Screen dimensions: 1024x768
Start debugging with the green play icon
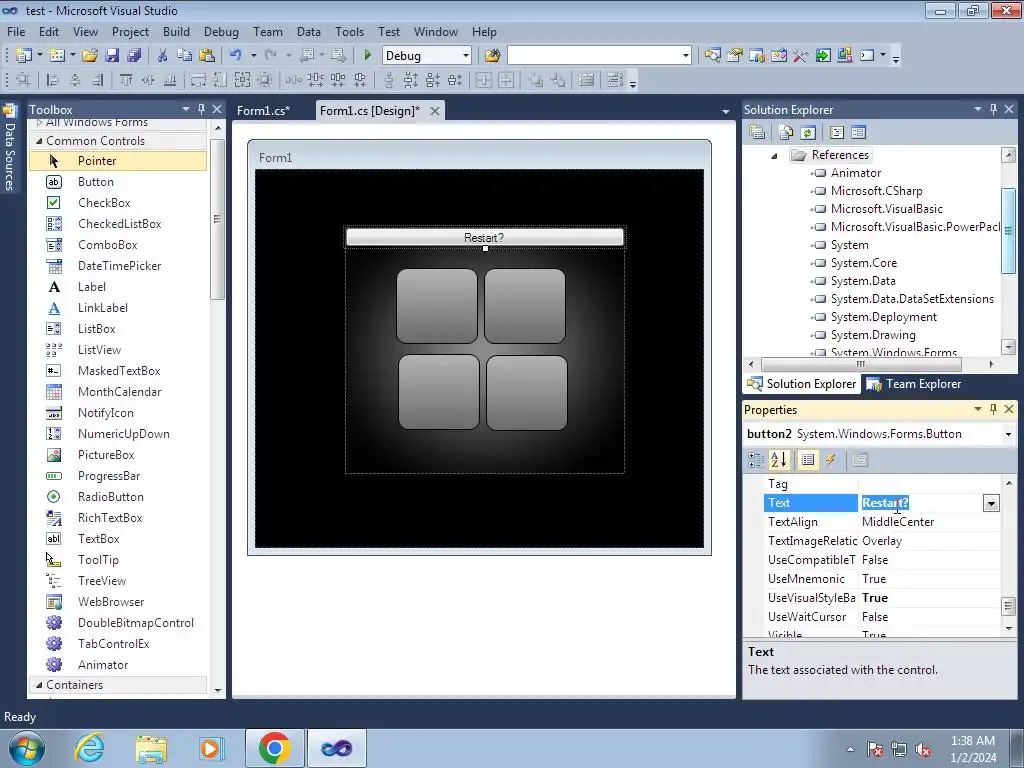(367, 56)
